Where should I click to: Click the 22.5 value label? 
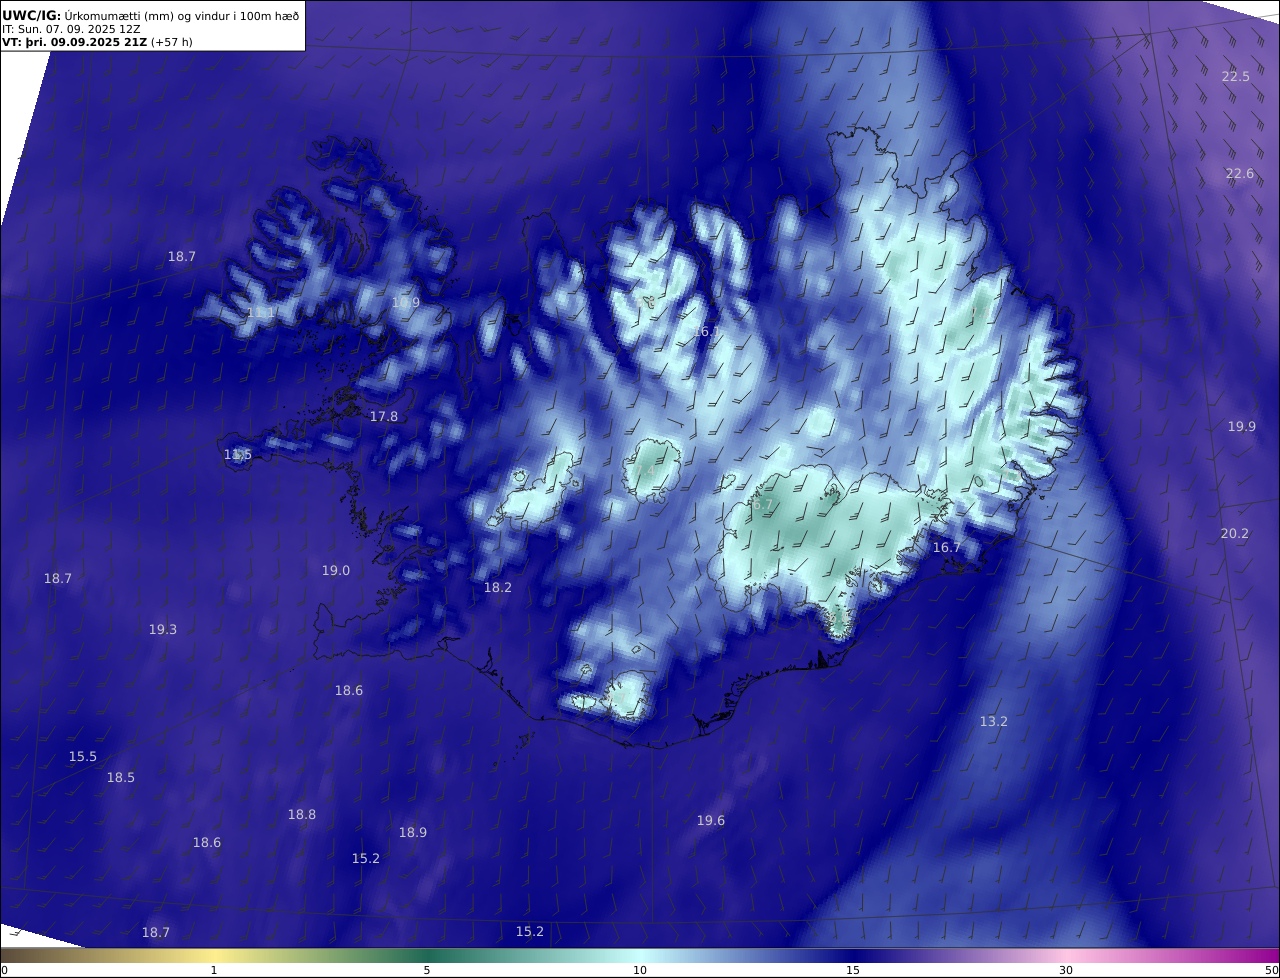[x=1236, y=77]
